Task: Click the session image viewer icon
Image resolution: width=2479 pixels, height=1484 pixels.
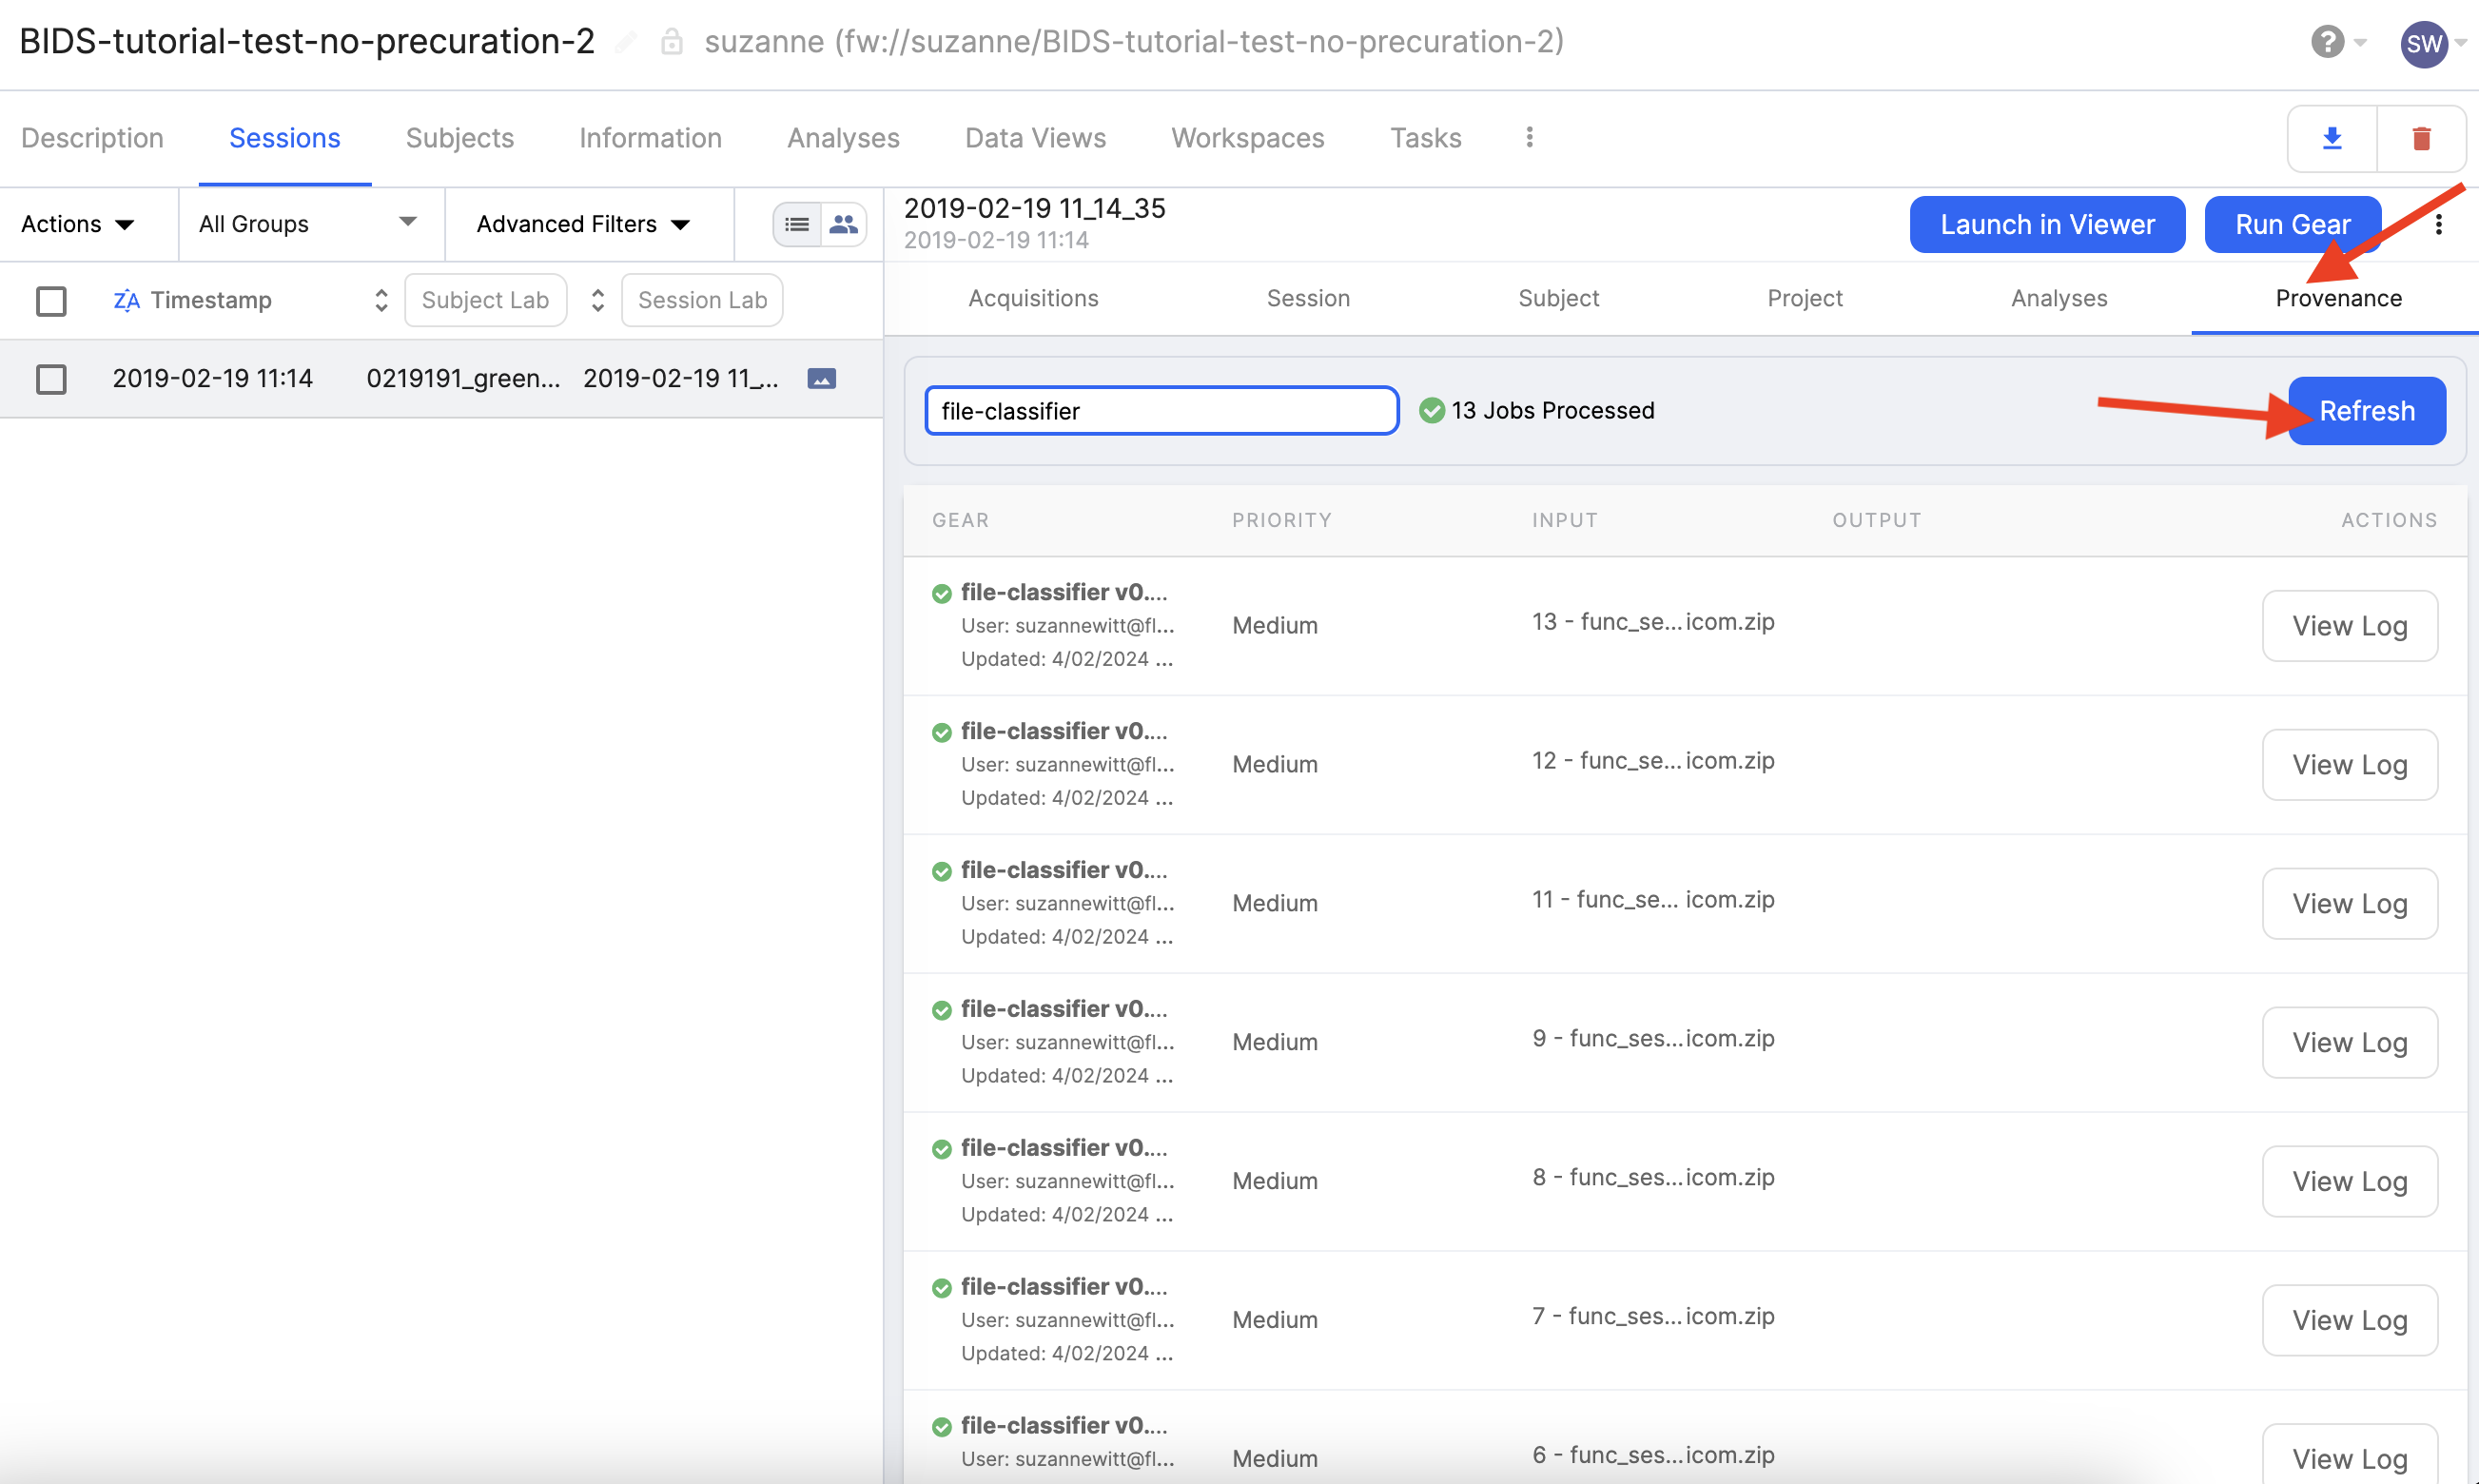Action: [x=822, y=378]
